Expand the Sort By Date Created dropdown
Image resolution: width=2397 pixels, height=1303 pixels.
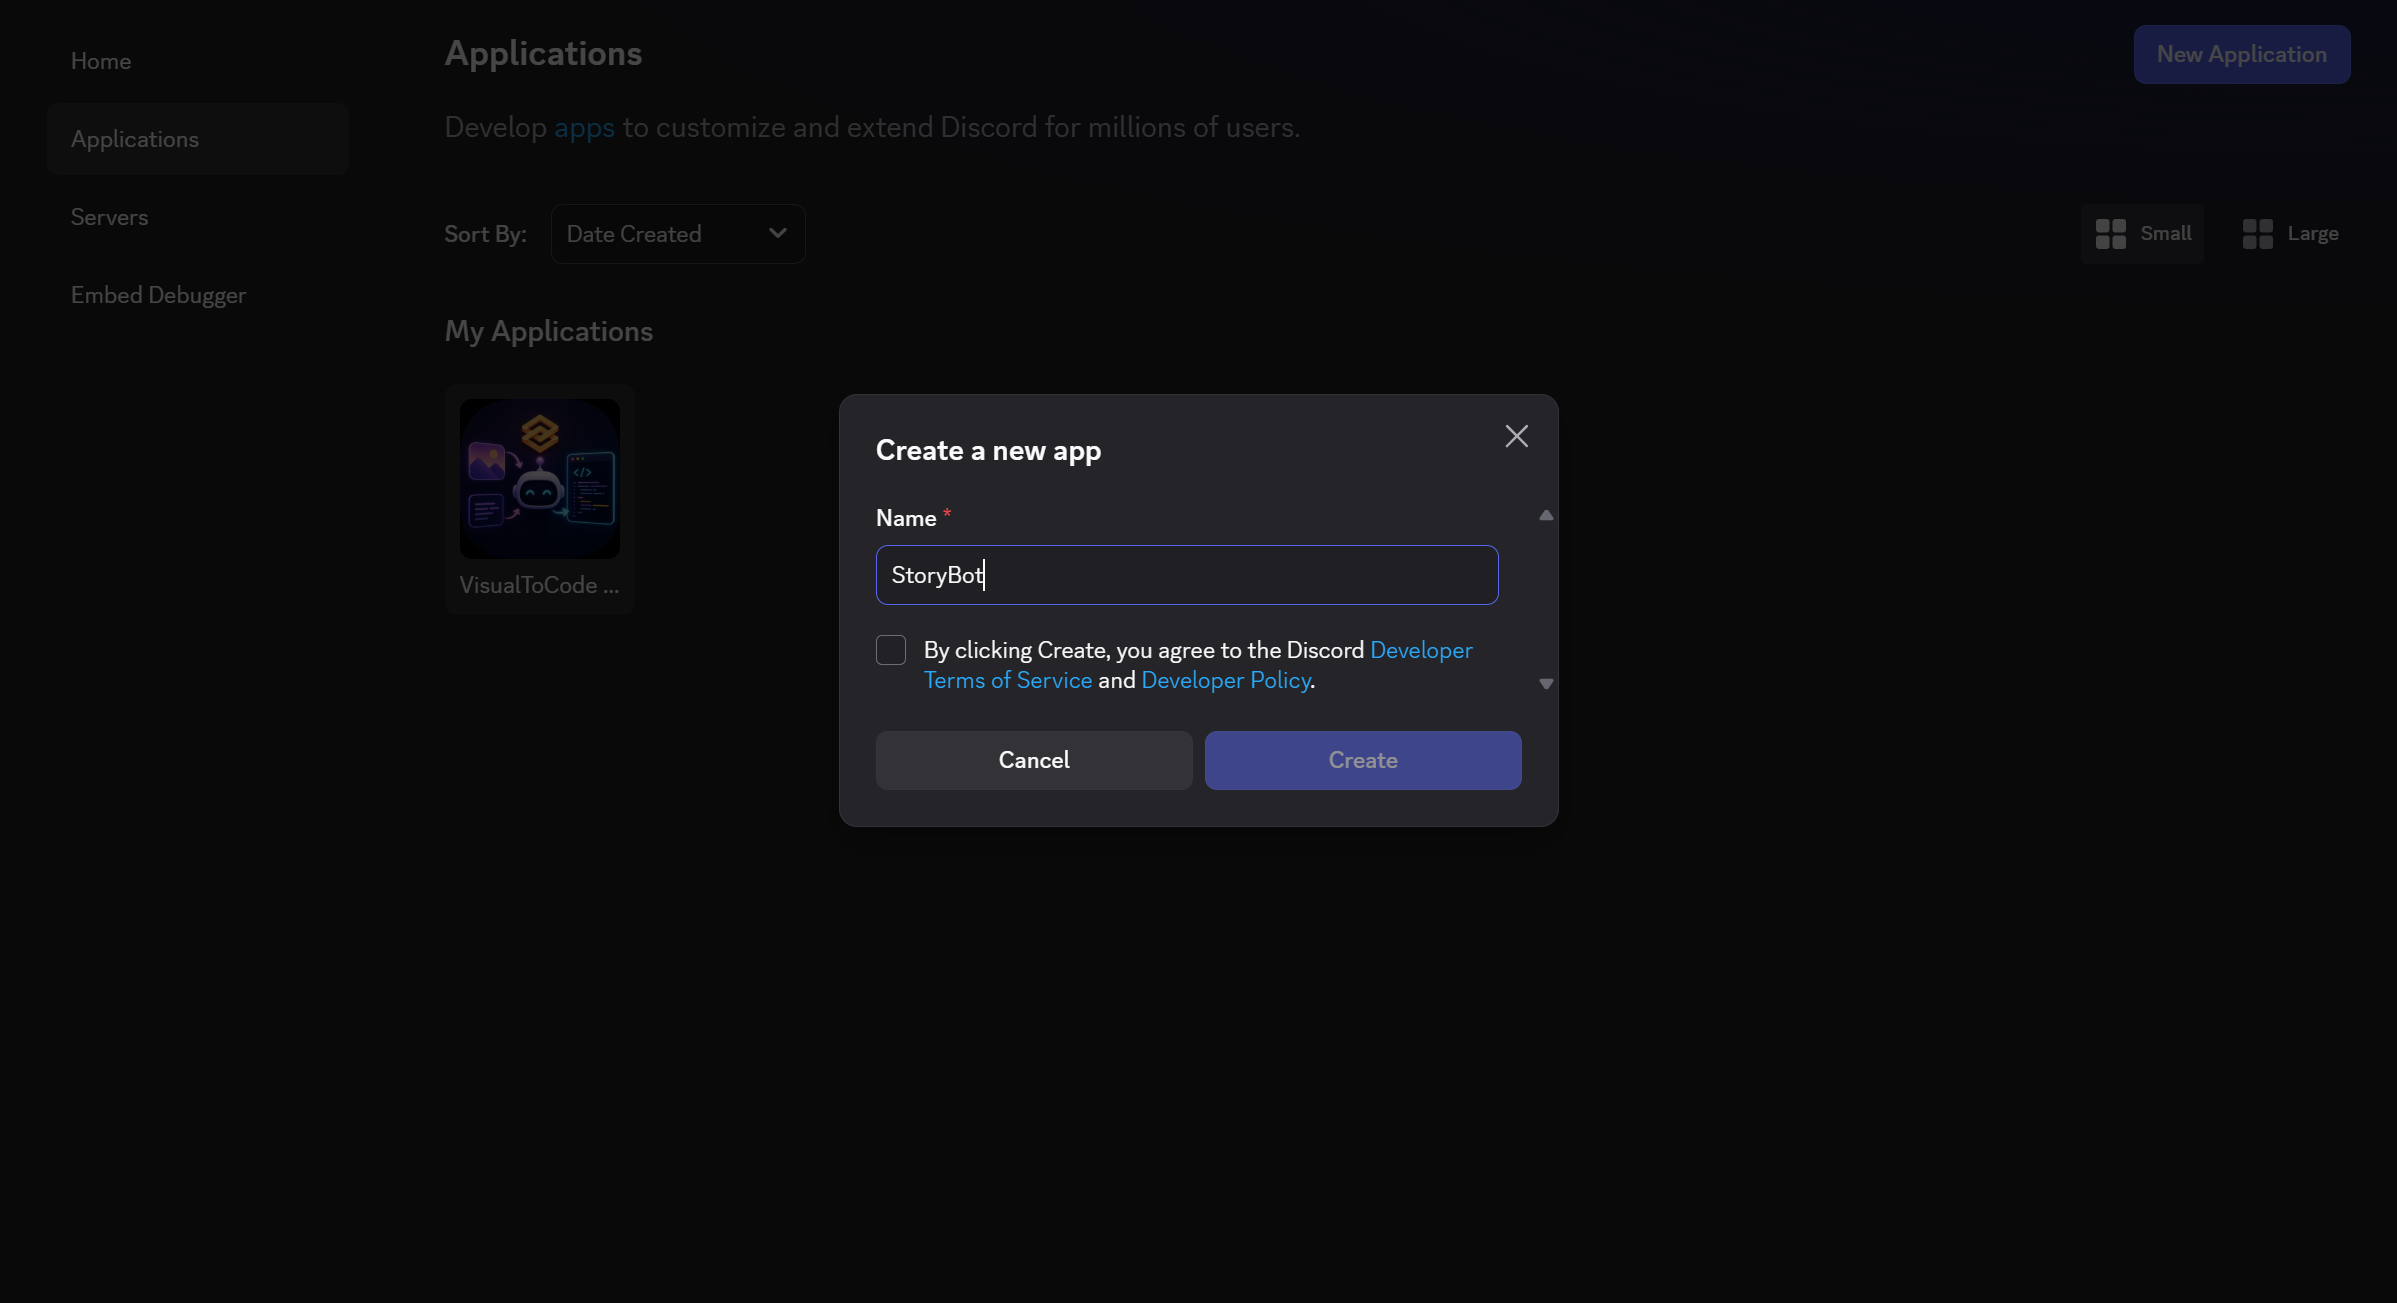(678, 234)
